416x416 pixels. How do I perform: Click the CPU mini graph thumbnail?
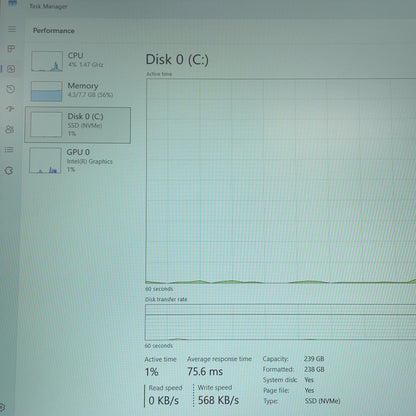pos(47,61)
